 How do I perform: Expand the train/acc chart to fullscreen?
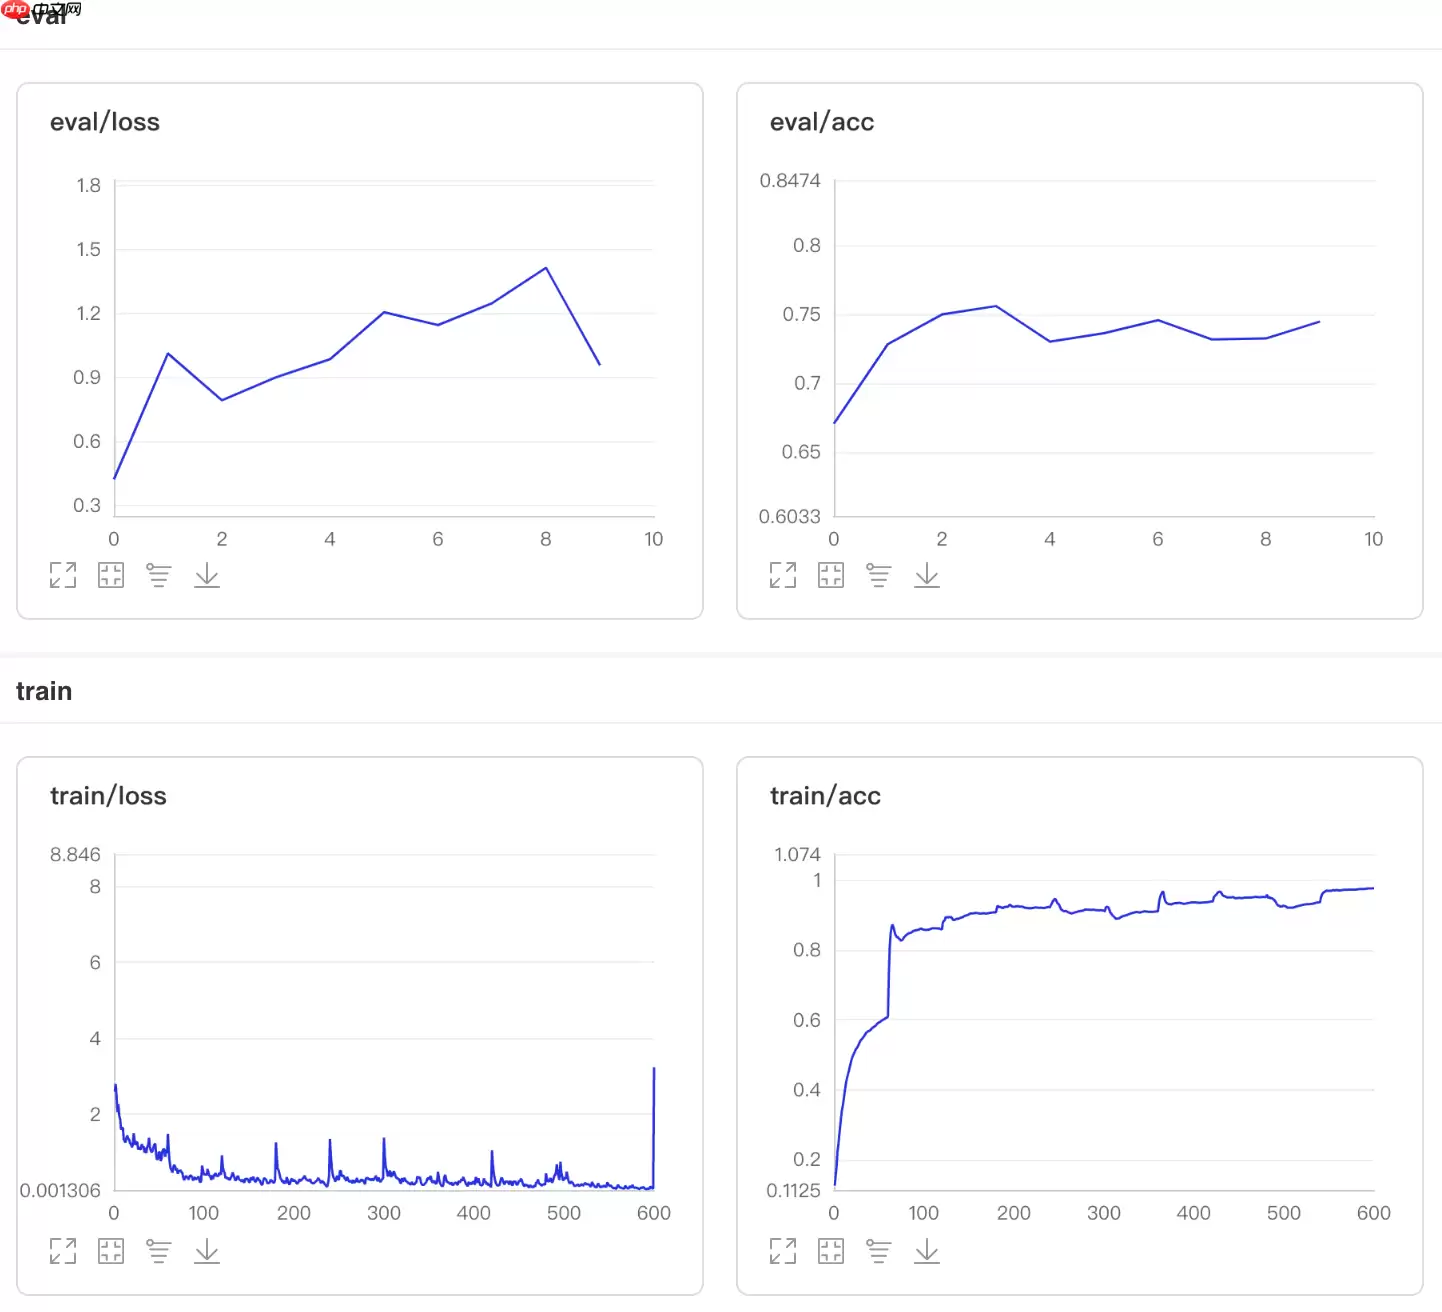click(x=783, y=1251)
